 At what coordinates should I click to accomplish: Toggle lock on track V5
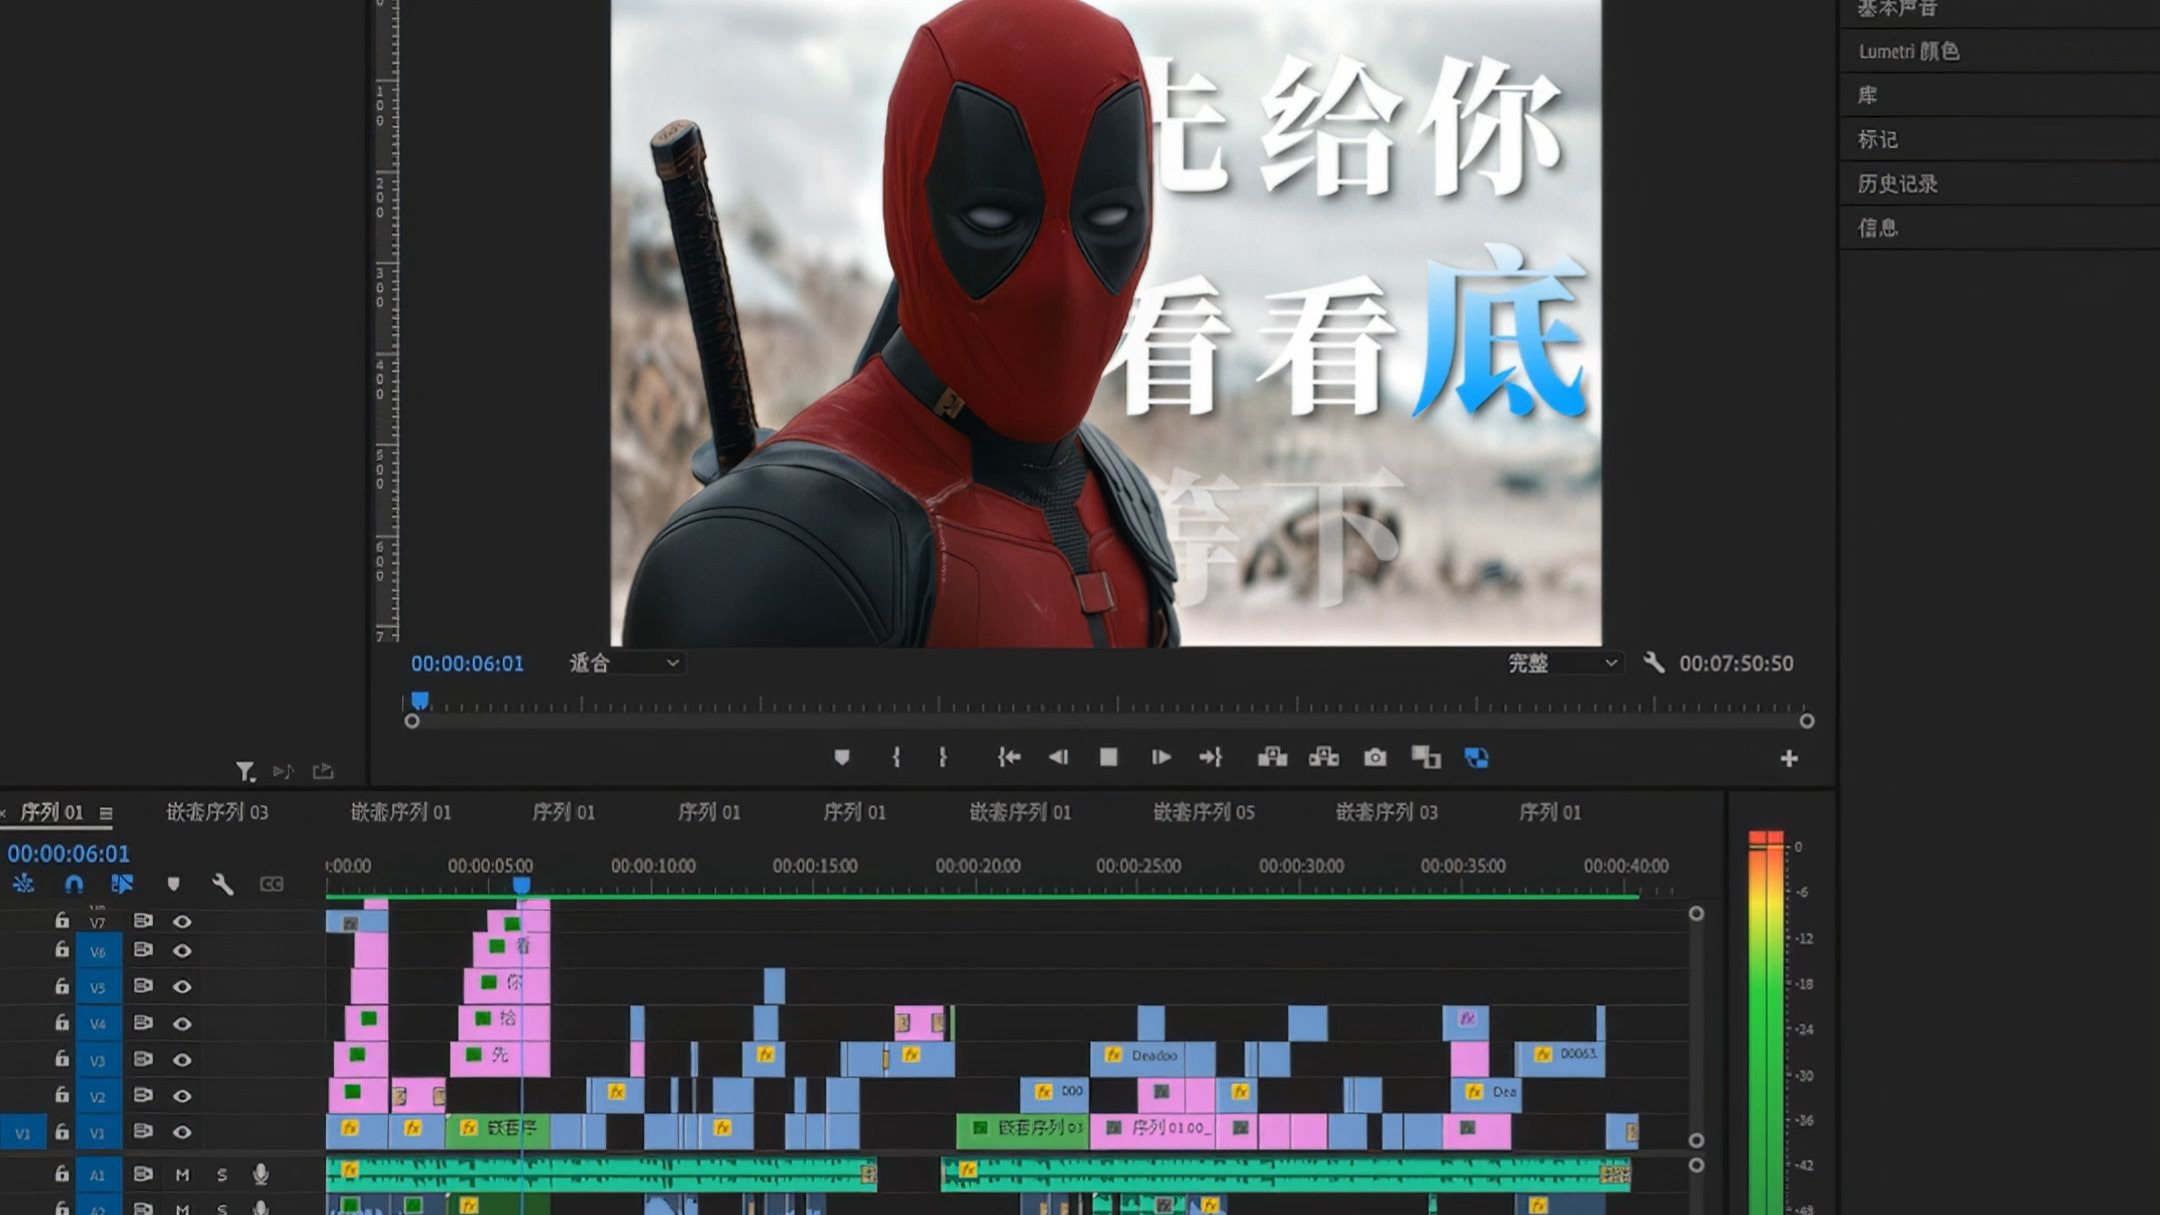pyautogui.click(x=62, y=986)
